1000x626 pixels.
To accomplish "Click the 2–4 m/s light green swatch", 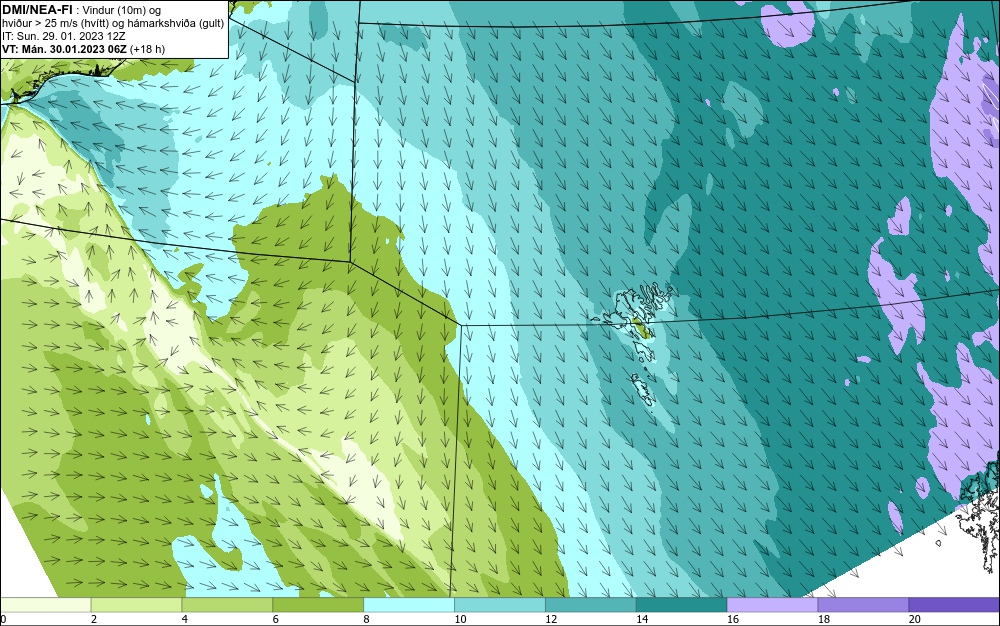I will tap(136, 604).
